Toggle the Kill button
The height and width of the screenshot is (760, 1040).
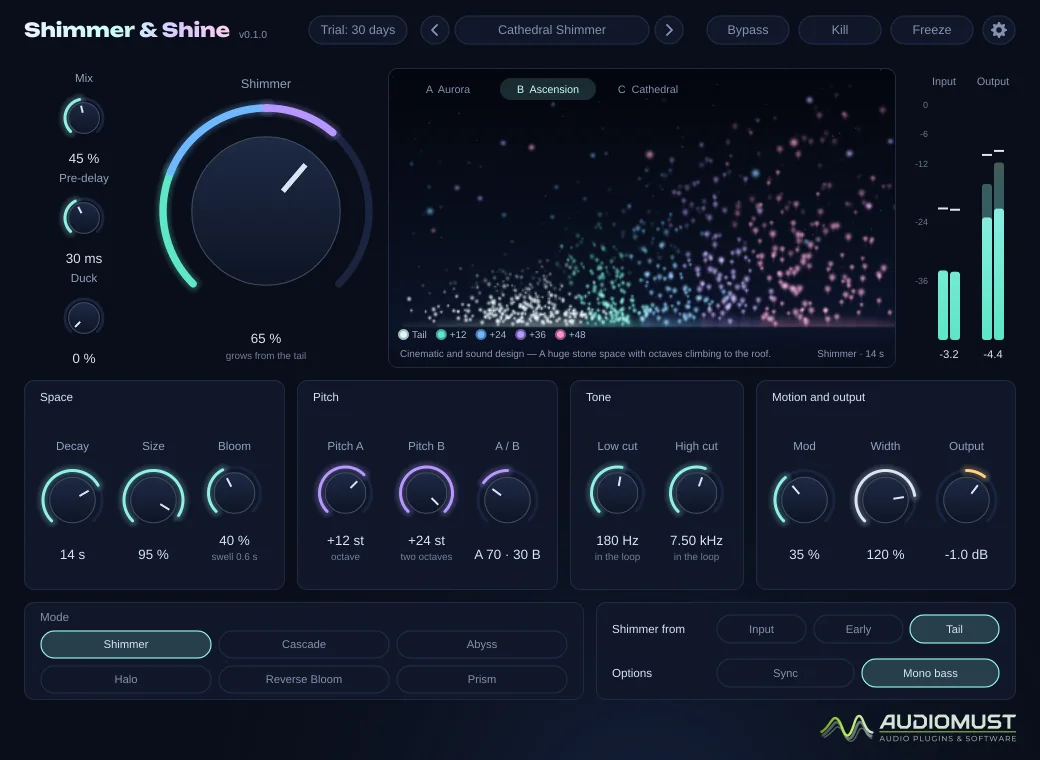point(840,30)
